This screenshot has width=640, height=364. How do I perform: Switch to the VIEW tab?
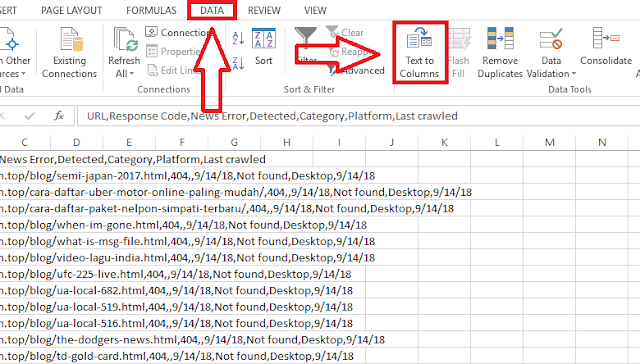315,10
